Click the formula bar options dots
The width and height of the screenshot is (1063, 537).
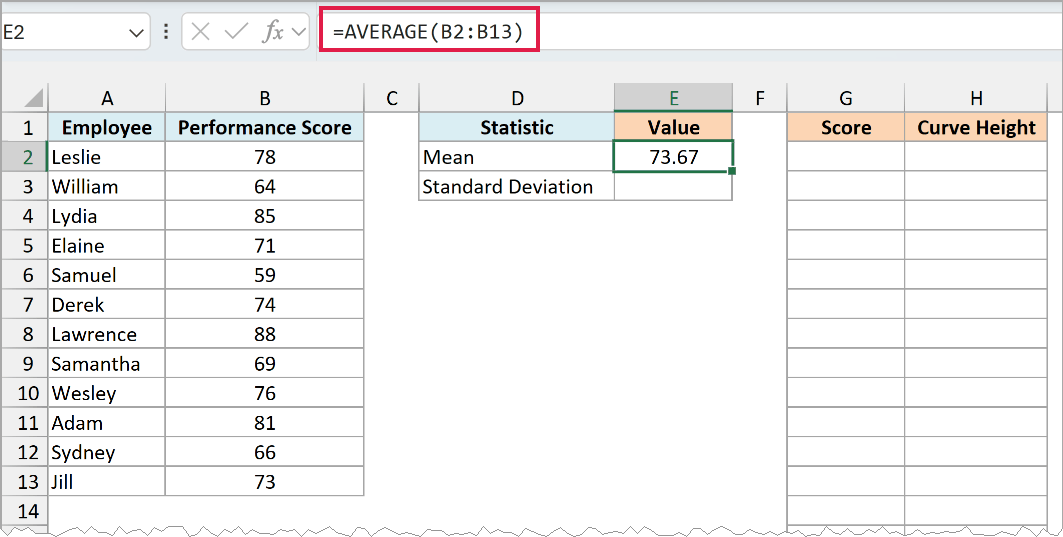(x=166, y=32)
